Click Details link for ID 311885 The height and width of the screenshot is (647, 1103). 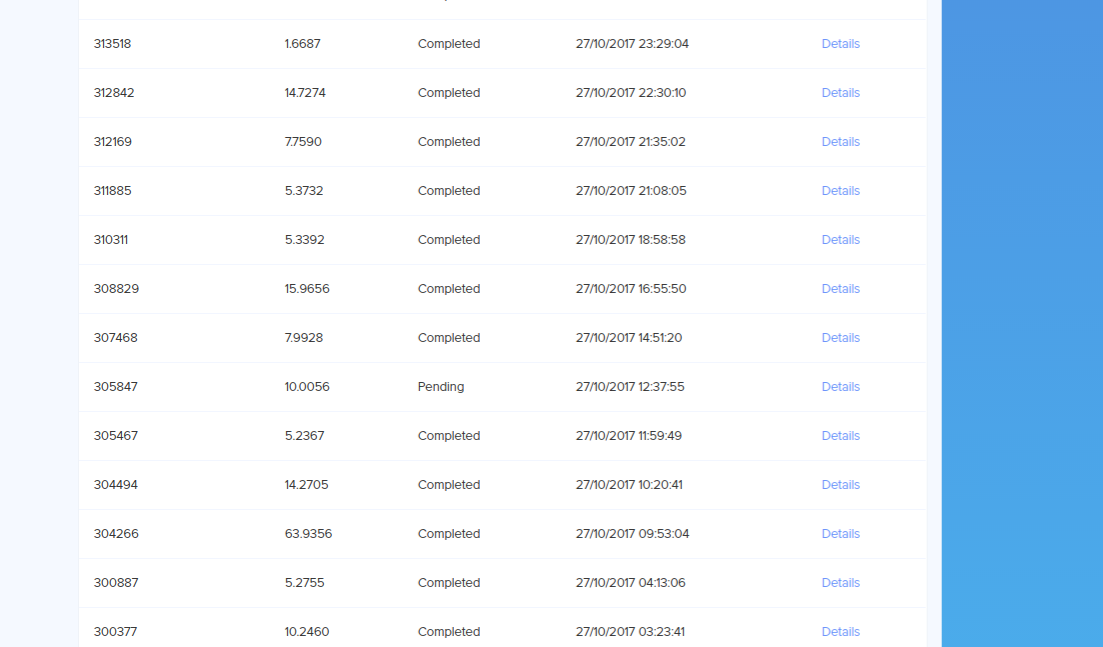(841, 191)
